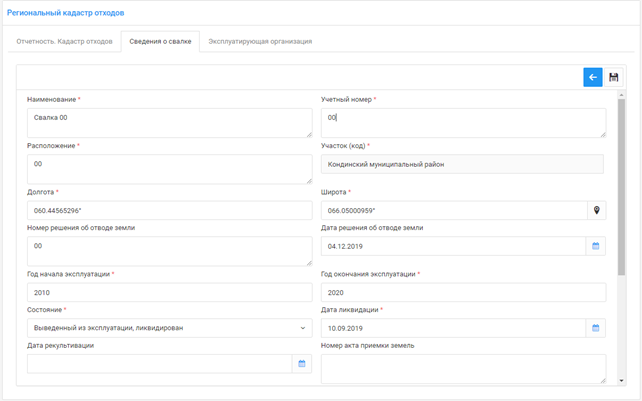
Task: Click the save floppy disk icon
Action: tap(613, 77)
